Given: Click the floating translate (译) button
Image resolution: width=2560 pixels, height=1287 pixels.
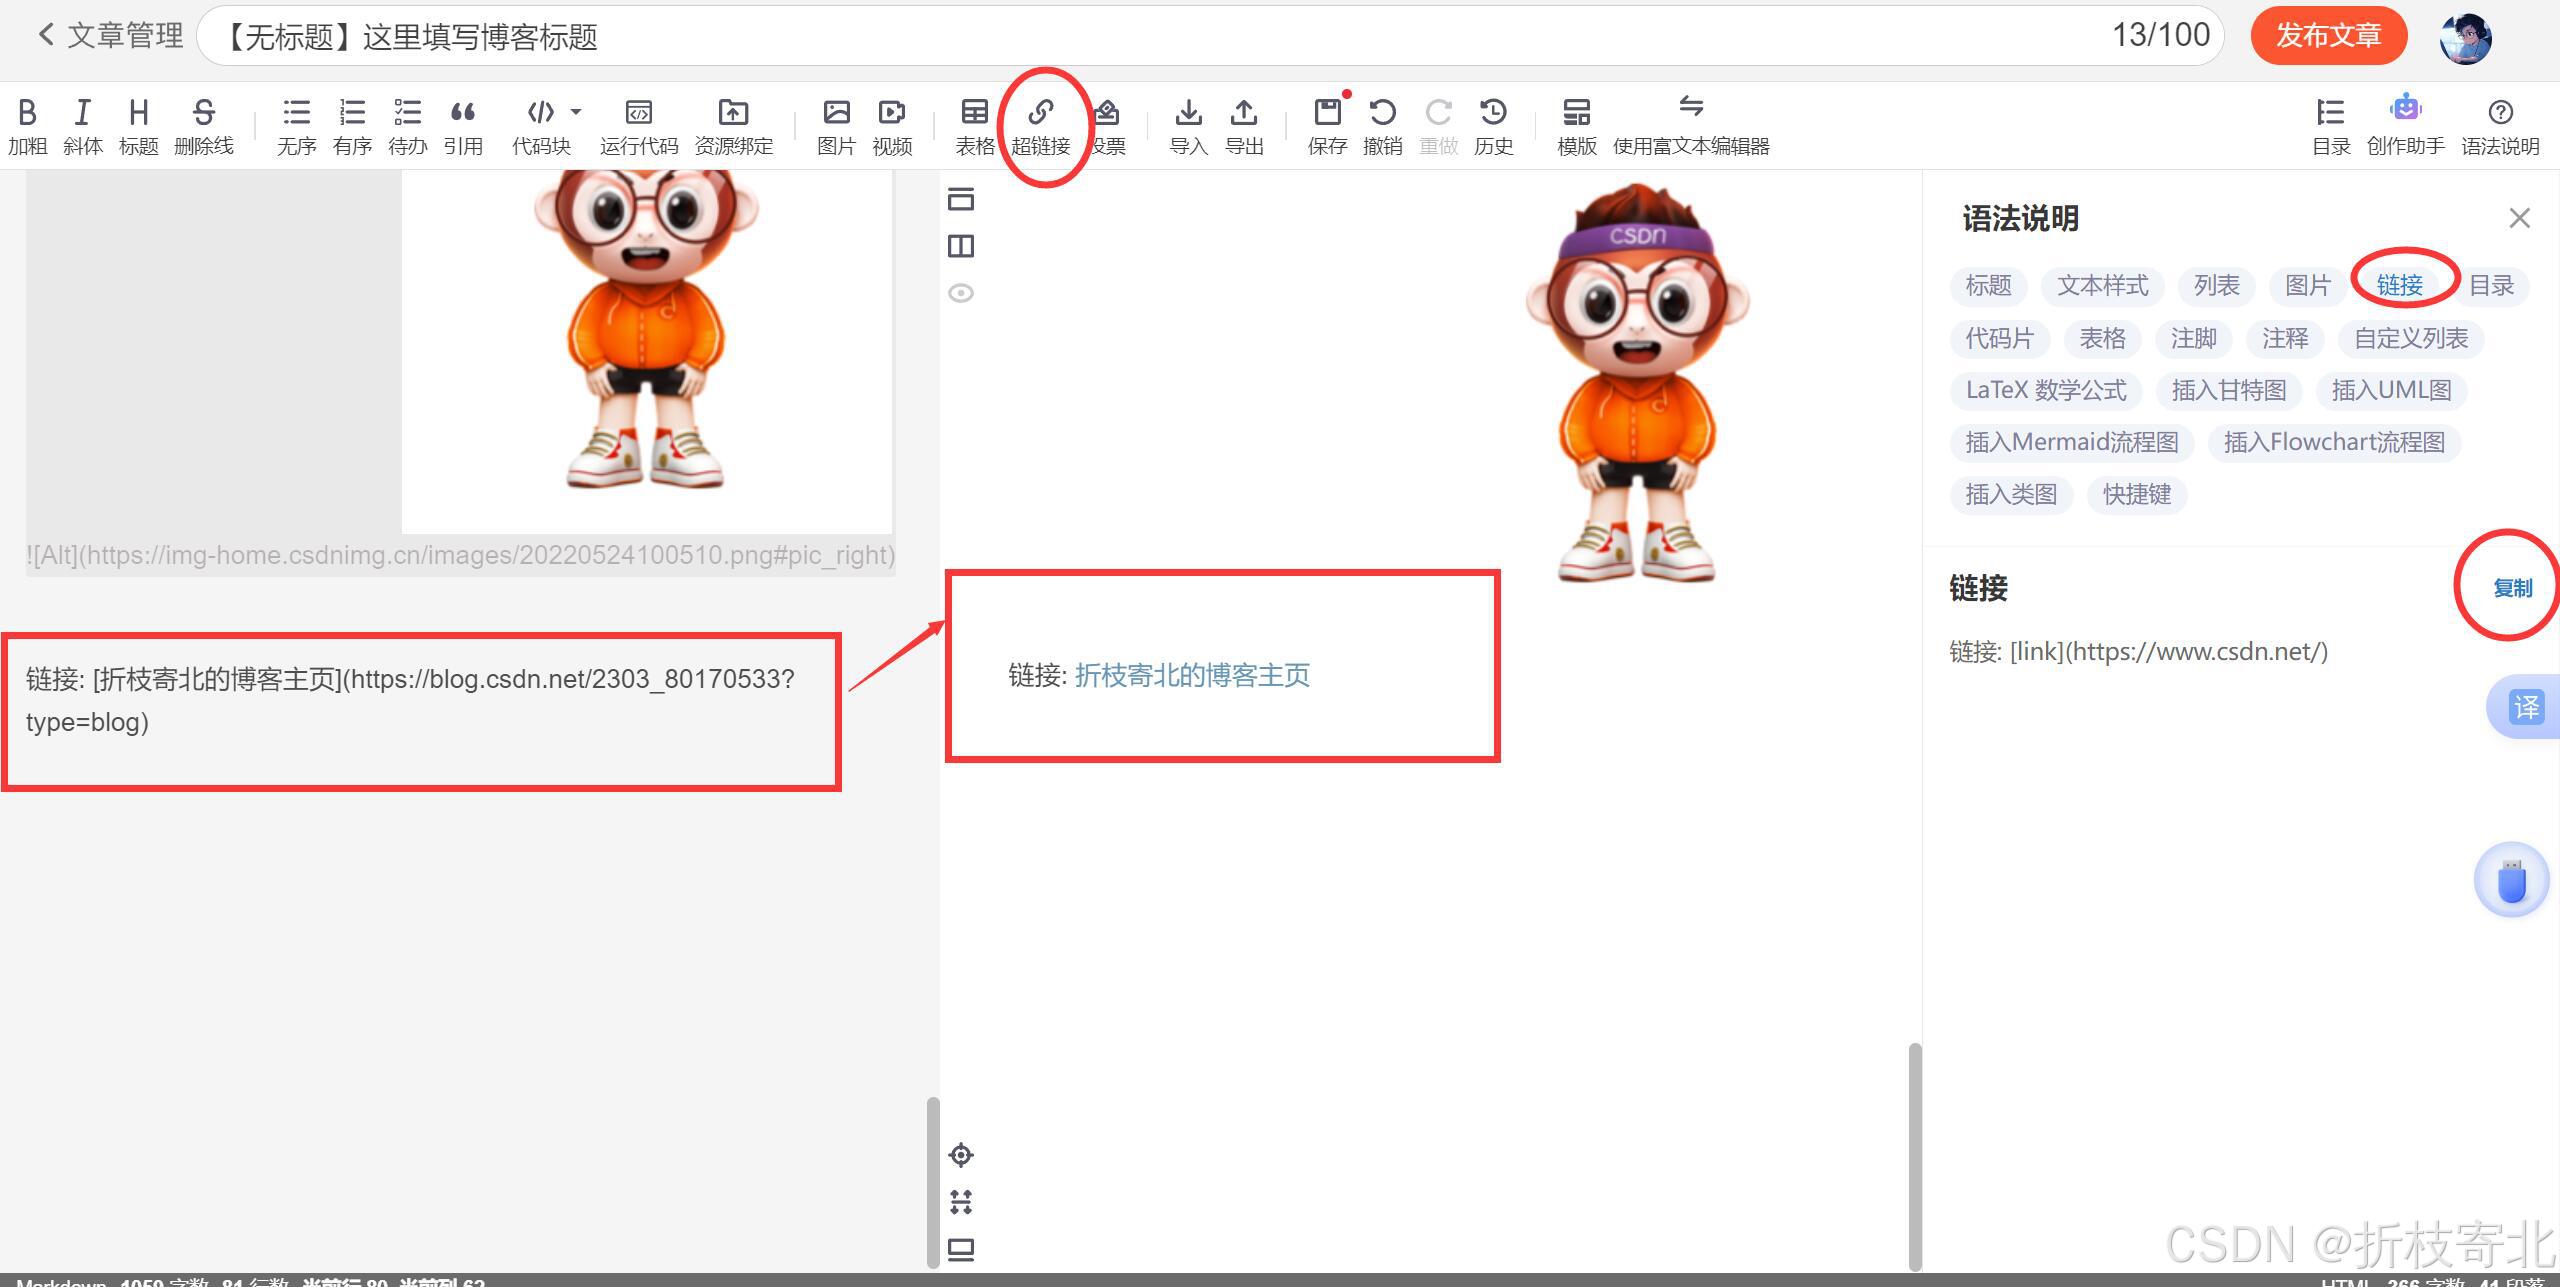Looking at the screenshot, I should click(x=2524, y=707).
